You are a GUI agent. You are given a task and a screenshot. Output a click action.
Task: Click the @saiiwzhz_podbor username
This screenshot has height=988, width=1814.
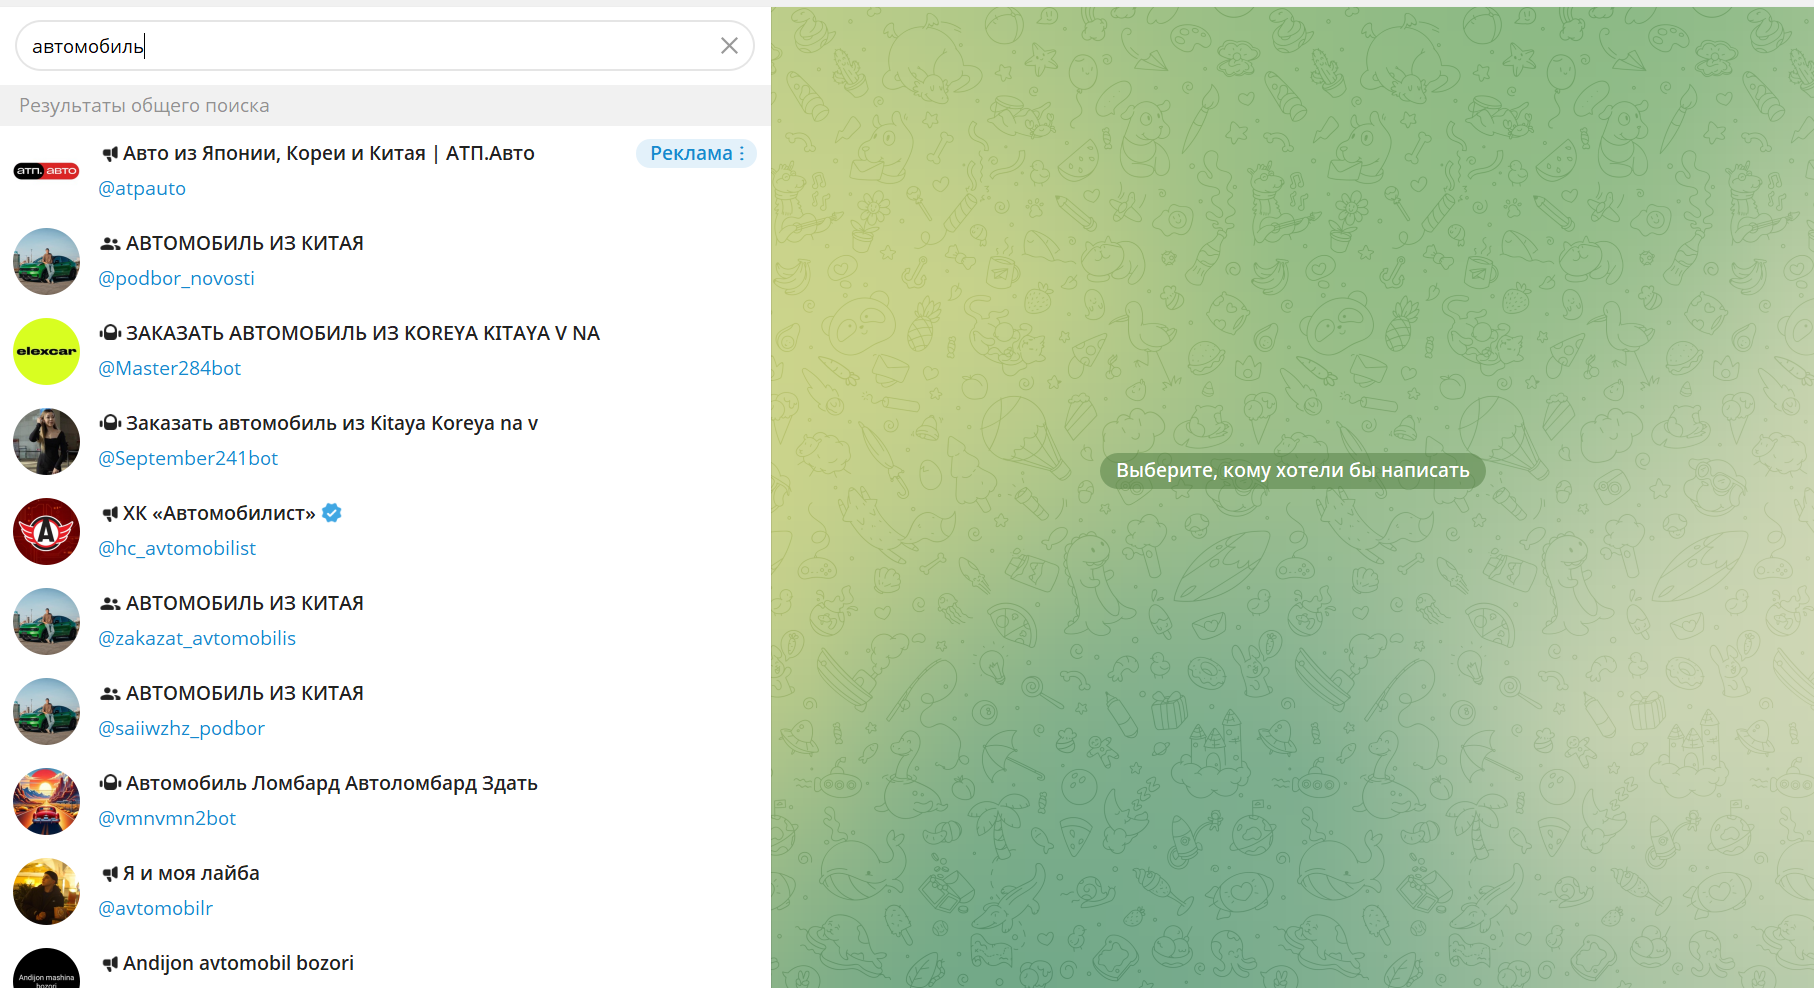click(x=181, y=728)
